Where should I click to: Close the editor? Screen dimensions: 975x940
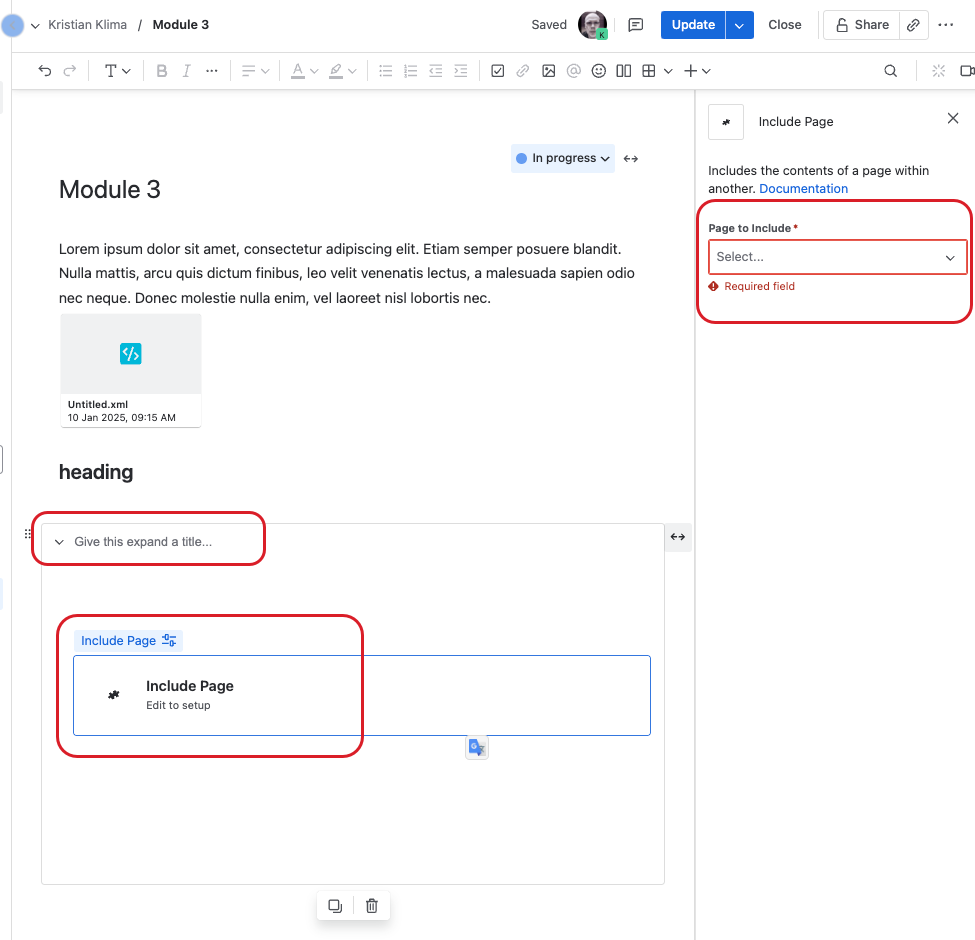coord(784,25)
